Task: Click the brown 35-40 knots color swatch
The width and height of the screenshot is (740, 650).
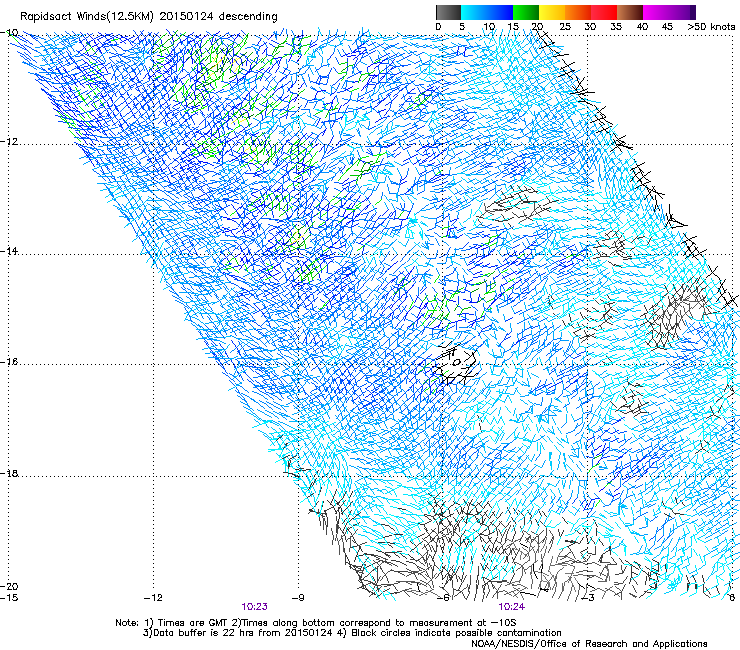Action: [630, 12]
